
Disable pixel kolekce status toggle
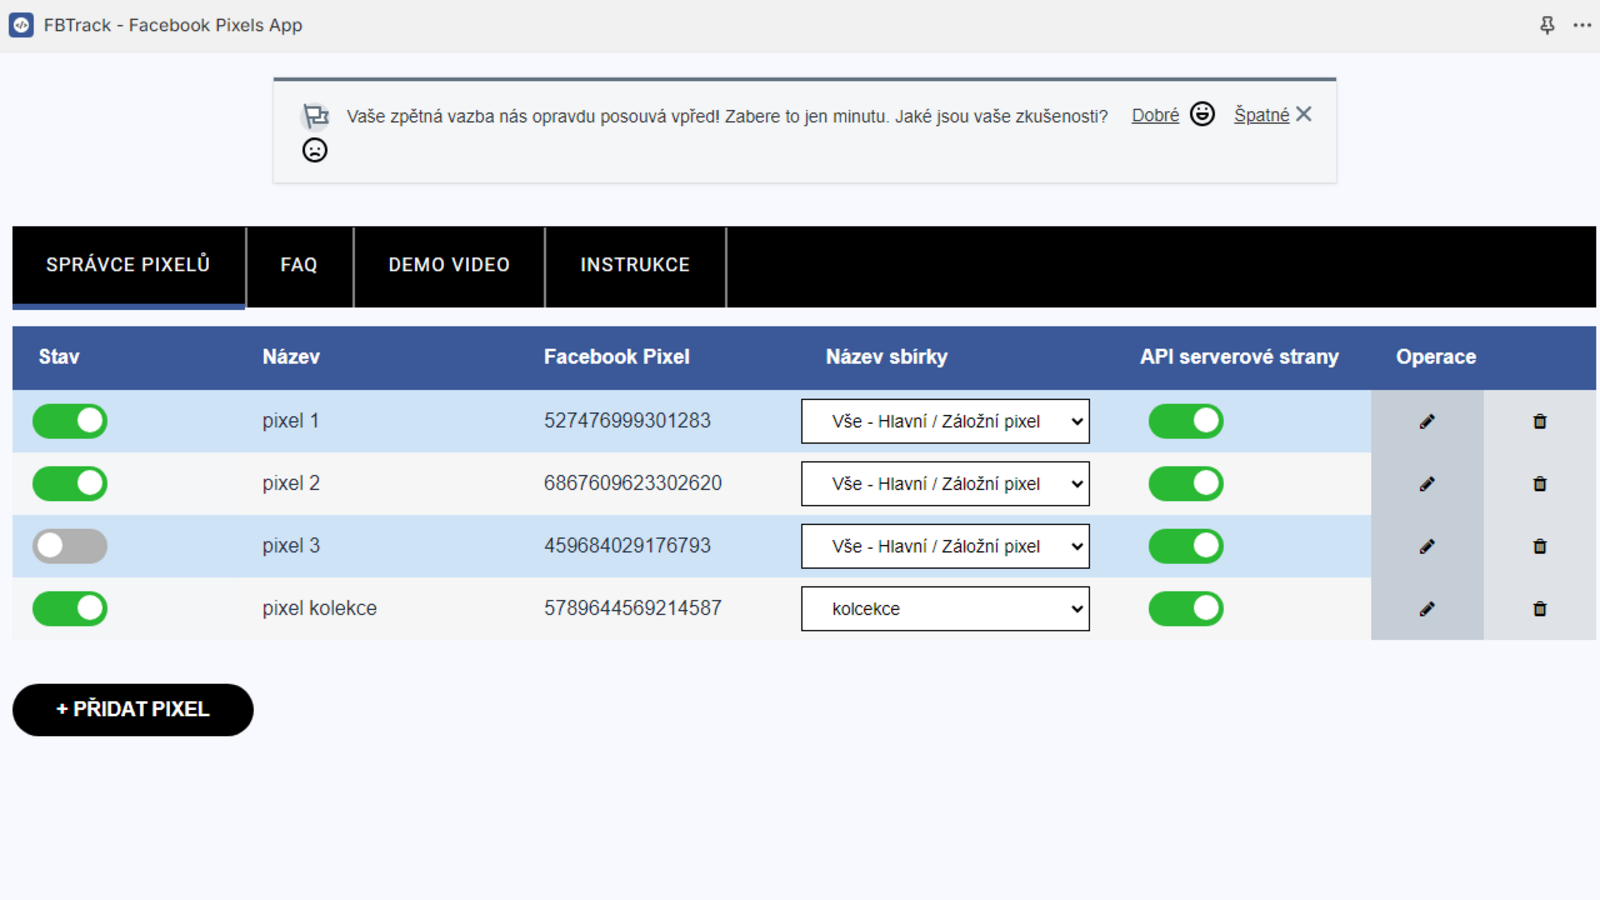click(70, 609)
